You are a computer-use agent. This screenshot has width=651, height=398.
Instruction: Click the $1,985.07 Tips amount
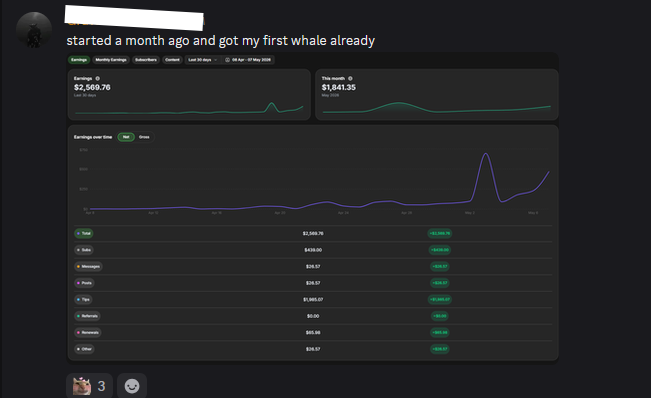pyautogui.click(x=313, y=299)
